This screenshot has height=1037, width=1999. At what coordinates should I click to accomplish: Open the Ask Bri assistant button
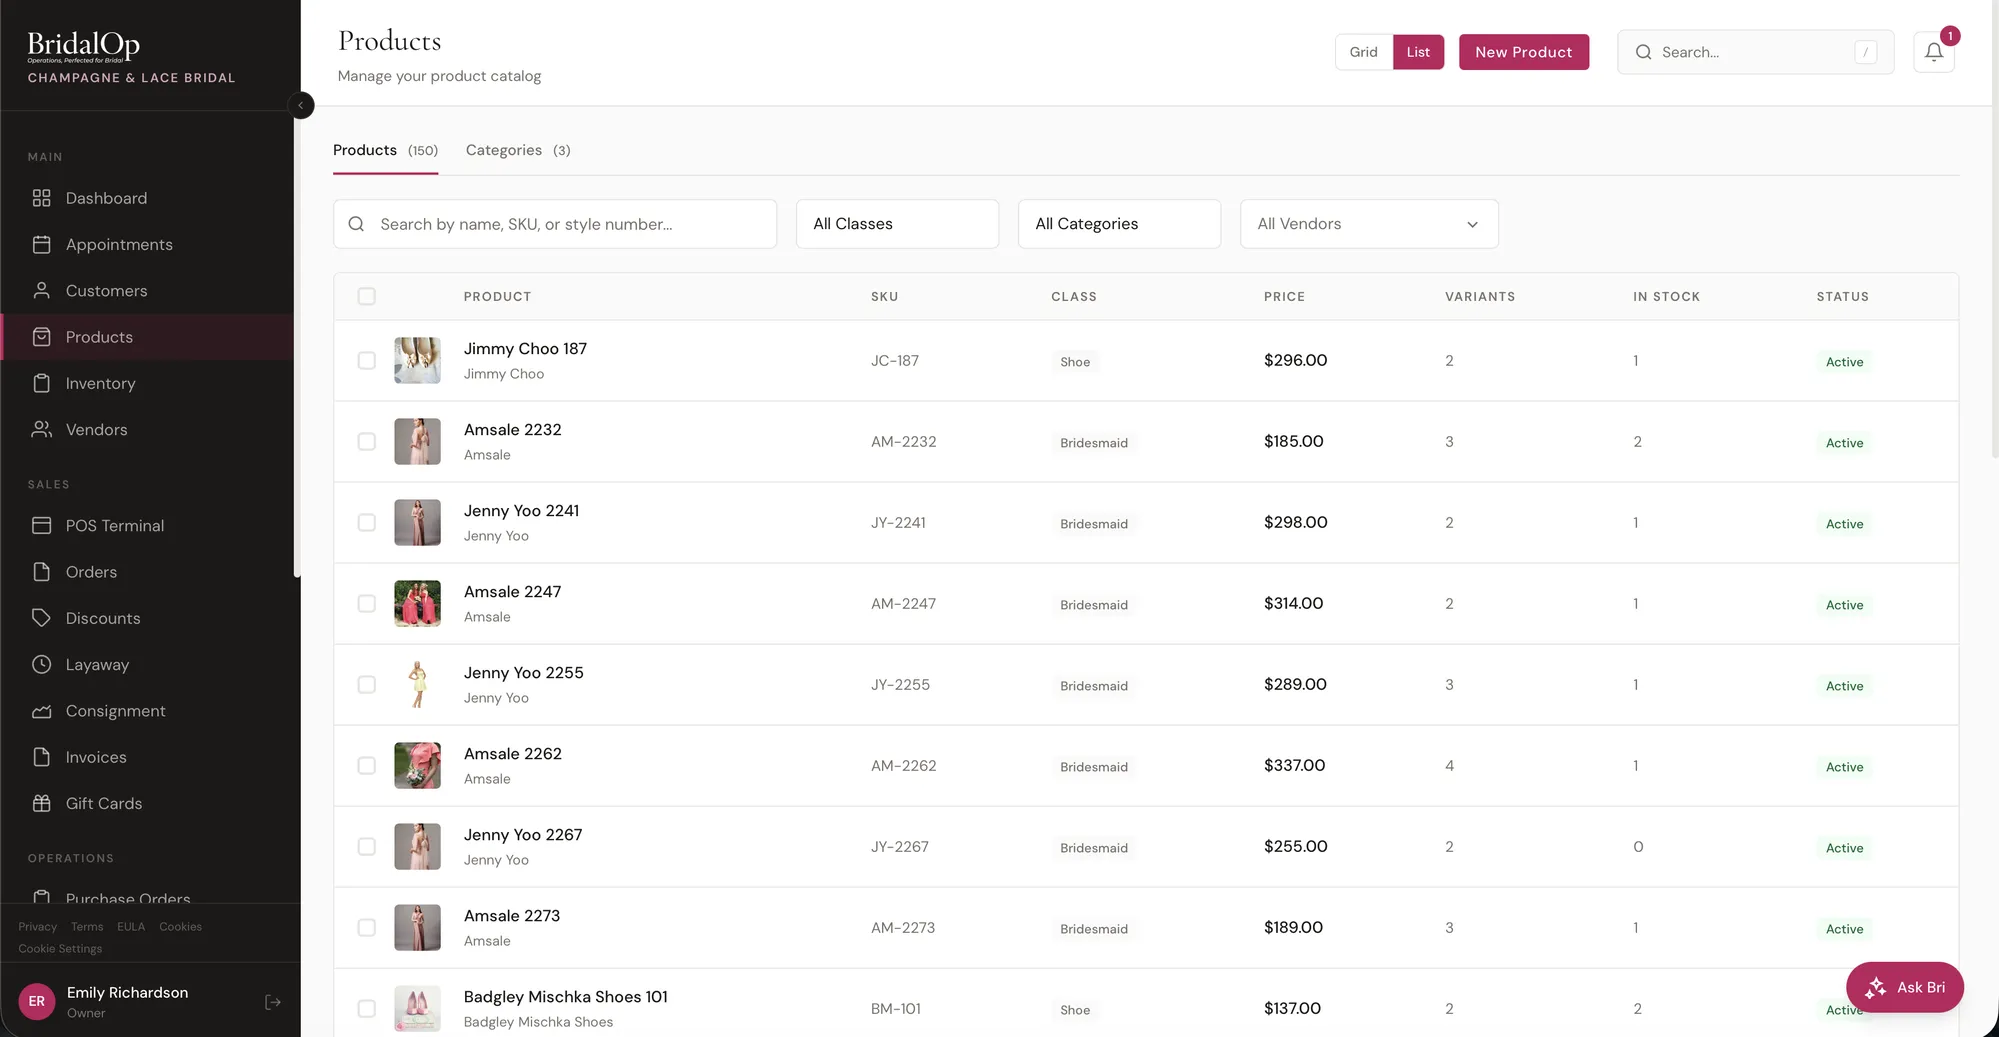[x=1904, y=987]
